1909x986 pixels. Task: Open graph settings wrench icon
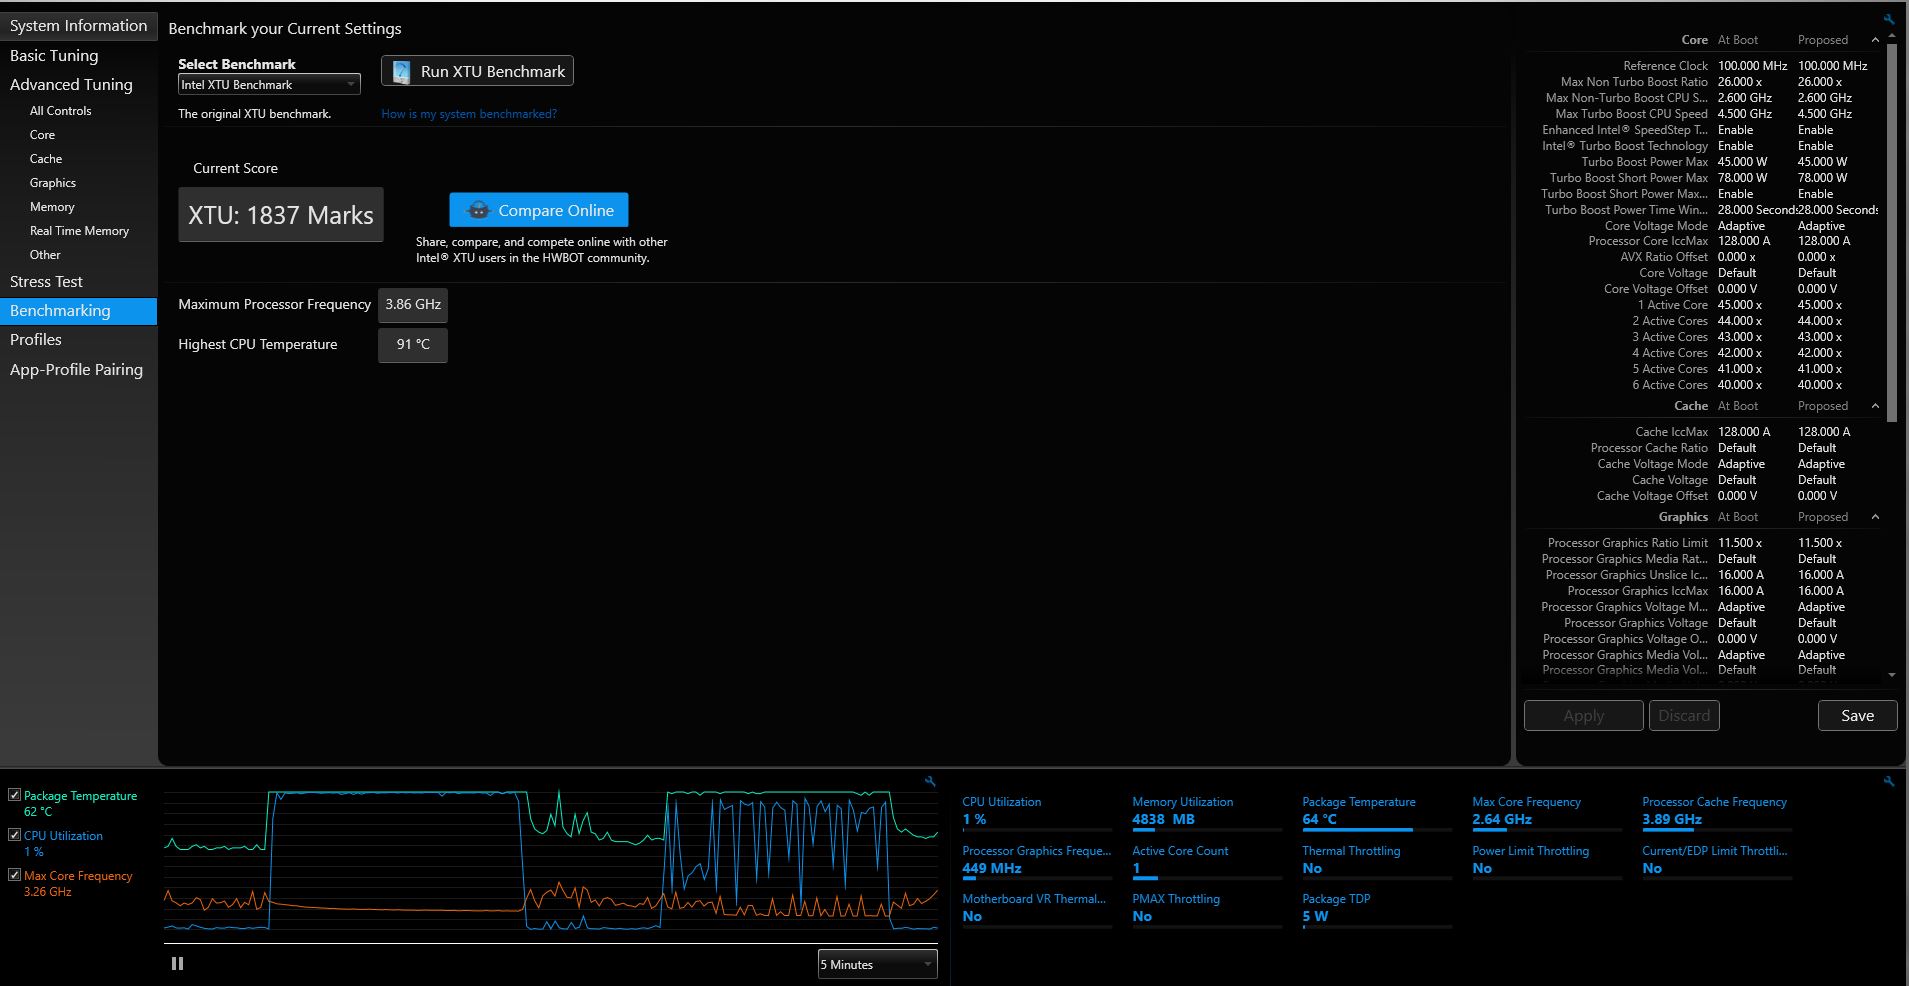930,782
